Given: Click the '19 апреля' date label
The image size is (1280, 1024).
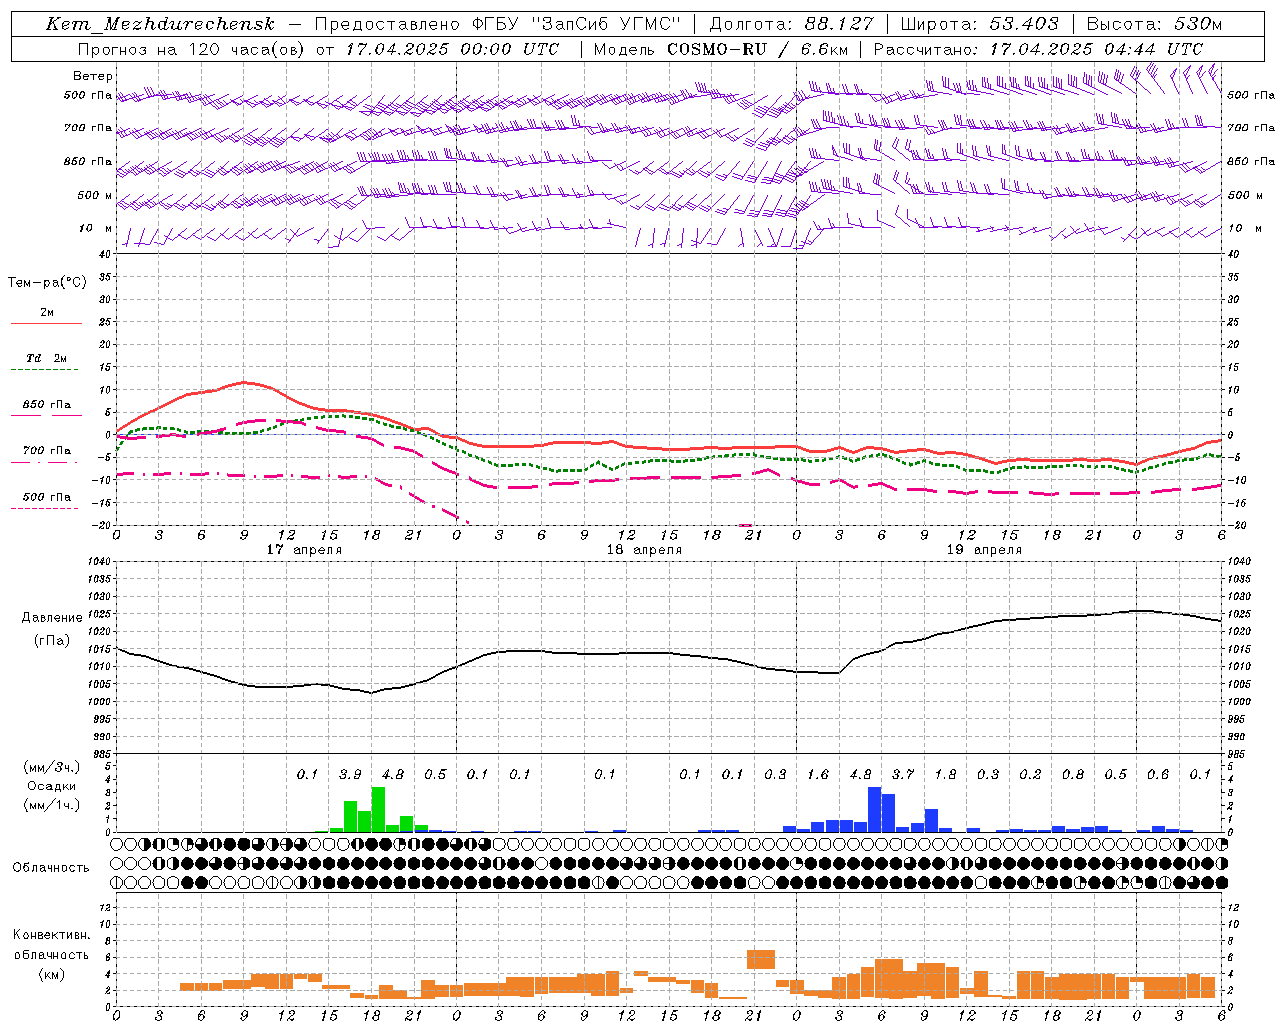Looking at the screenshot, I should (984, 550).
